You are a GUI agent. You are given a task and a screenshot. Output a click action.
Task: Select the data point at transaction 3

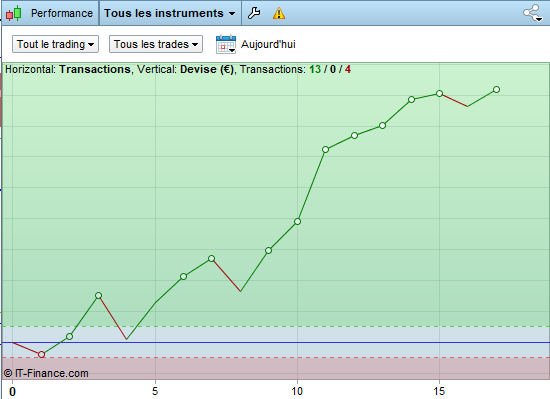[x=99, y=296]
